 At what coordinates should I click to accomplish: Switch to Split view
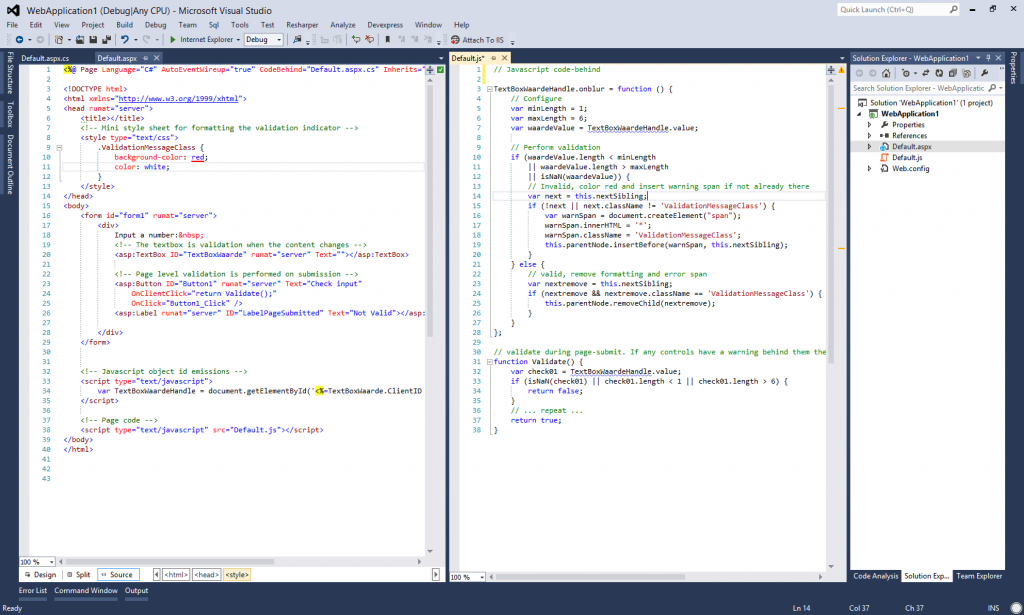point(78,575)
